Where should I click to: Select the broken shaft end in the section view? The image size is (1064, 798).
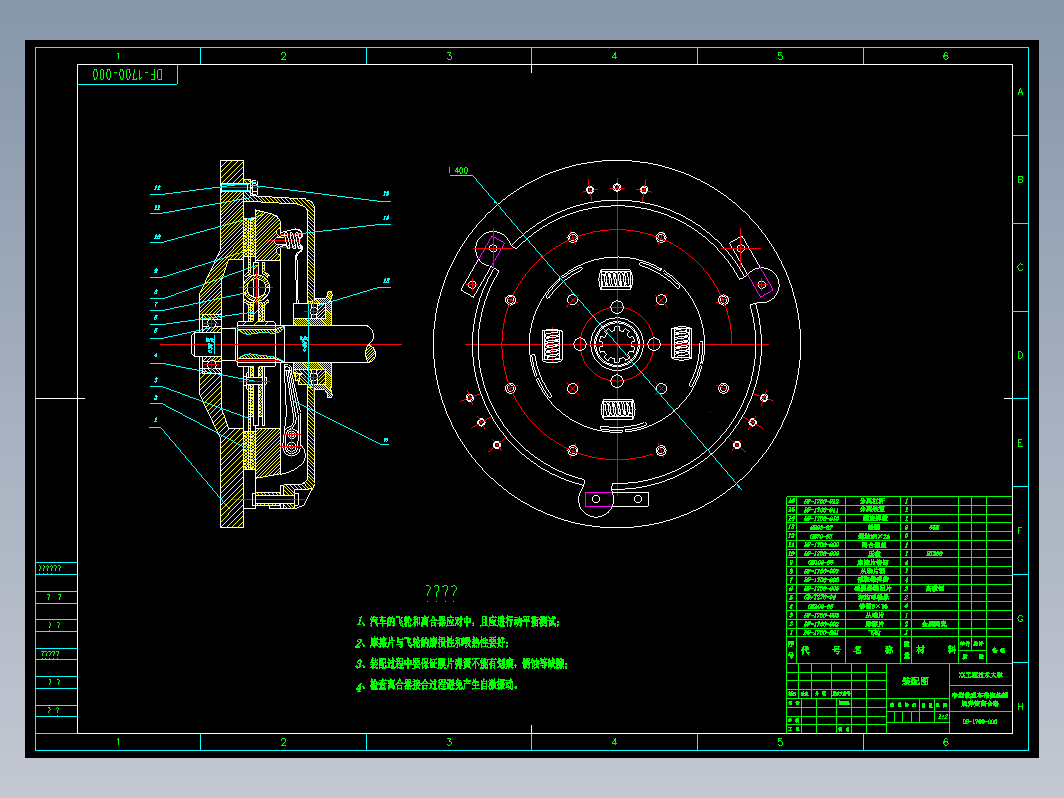coord(369,344)
